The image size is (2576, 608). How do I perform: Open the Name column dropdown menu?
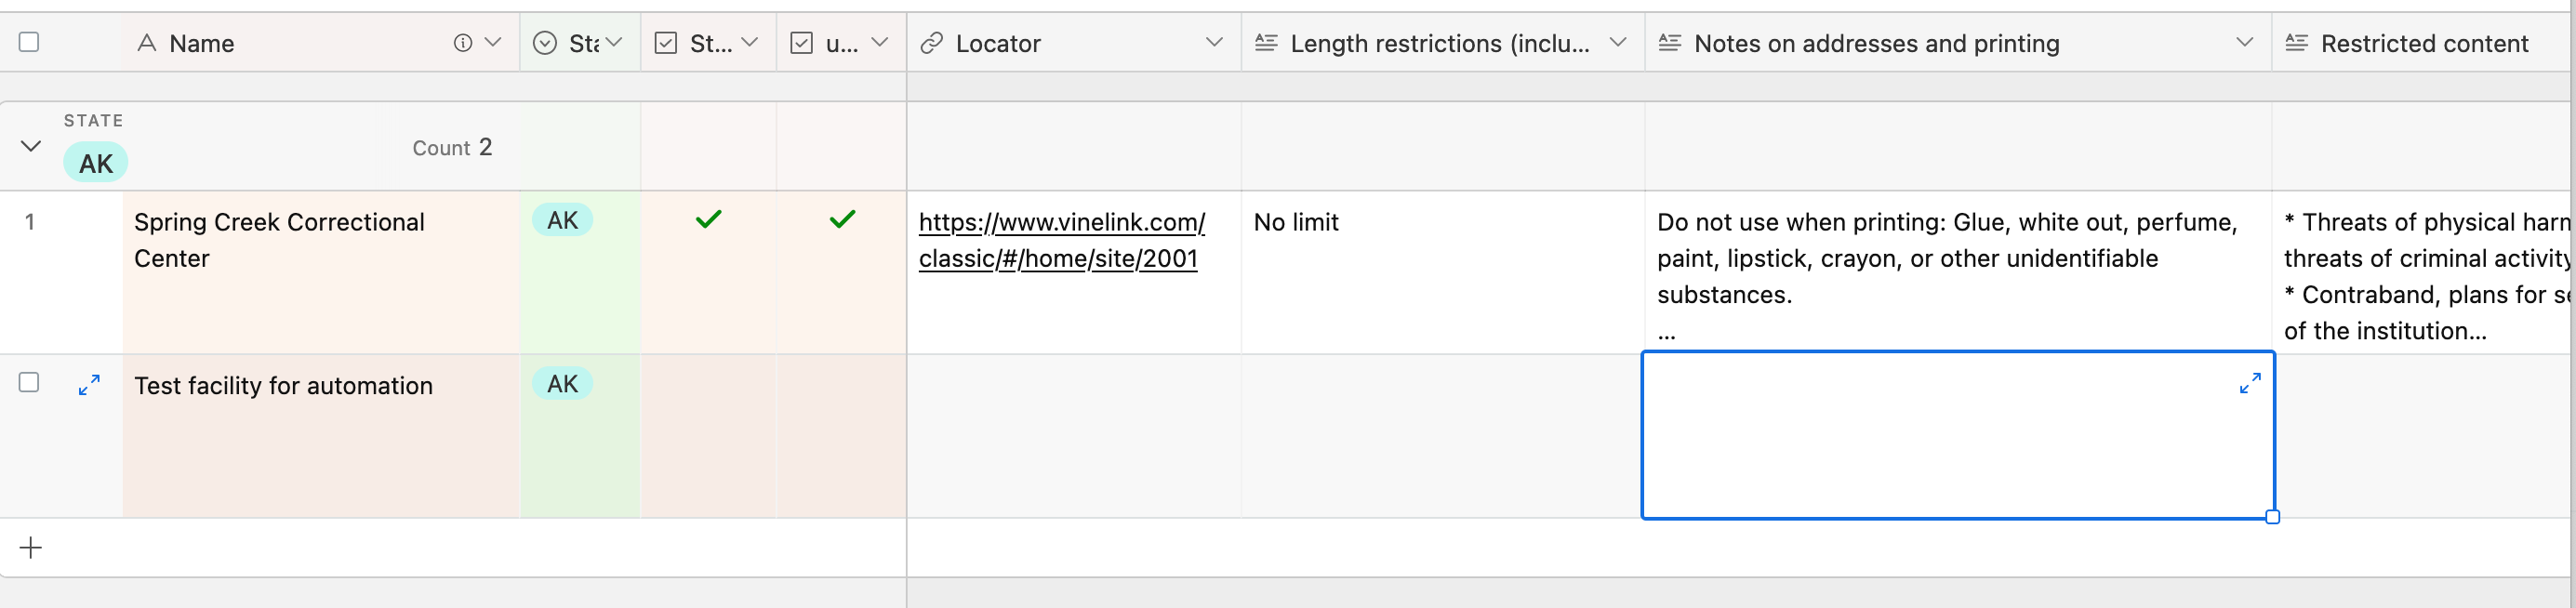click(x=493, y=42)
